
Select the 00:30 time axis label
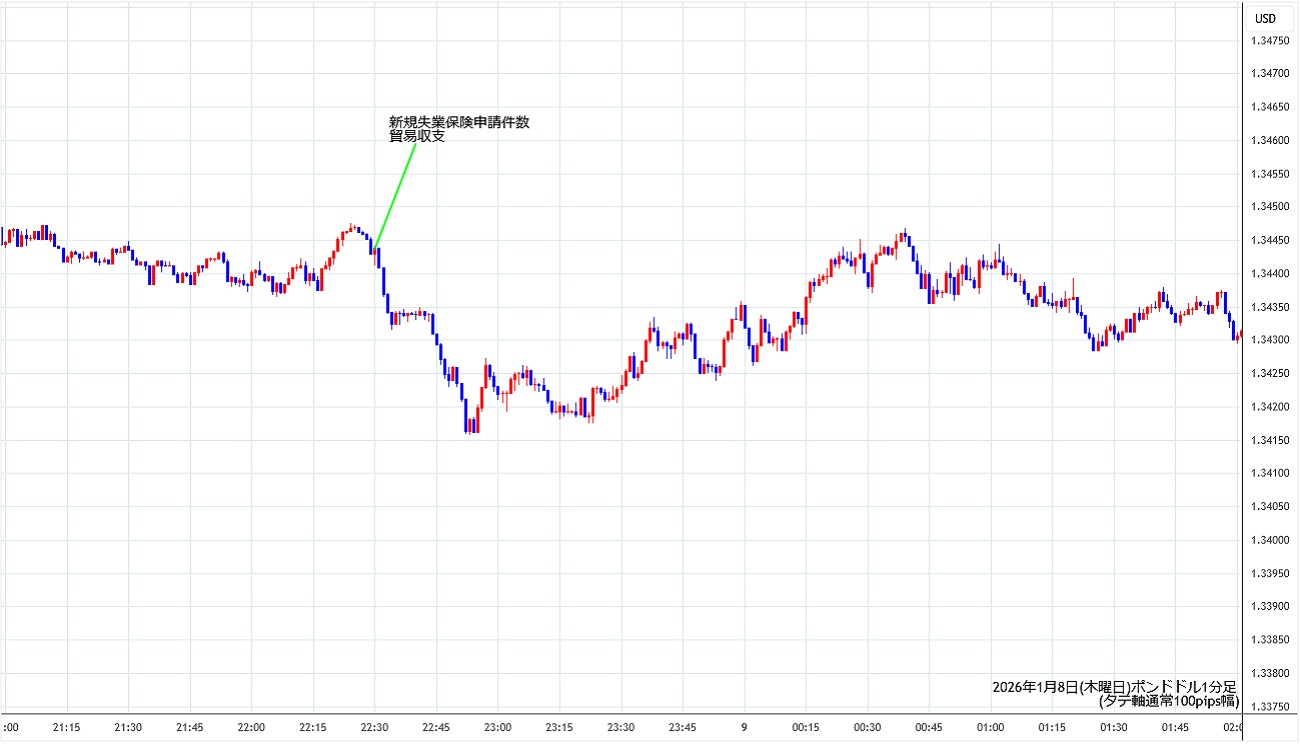(x=867, y=727)
